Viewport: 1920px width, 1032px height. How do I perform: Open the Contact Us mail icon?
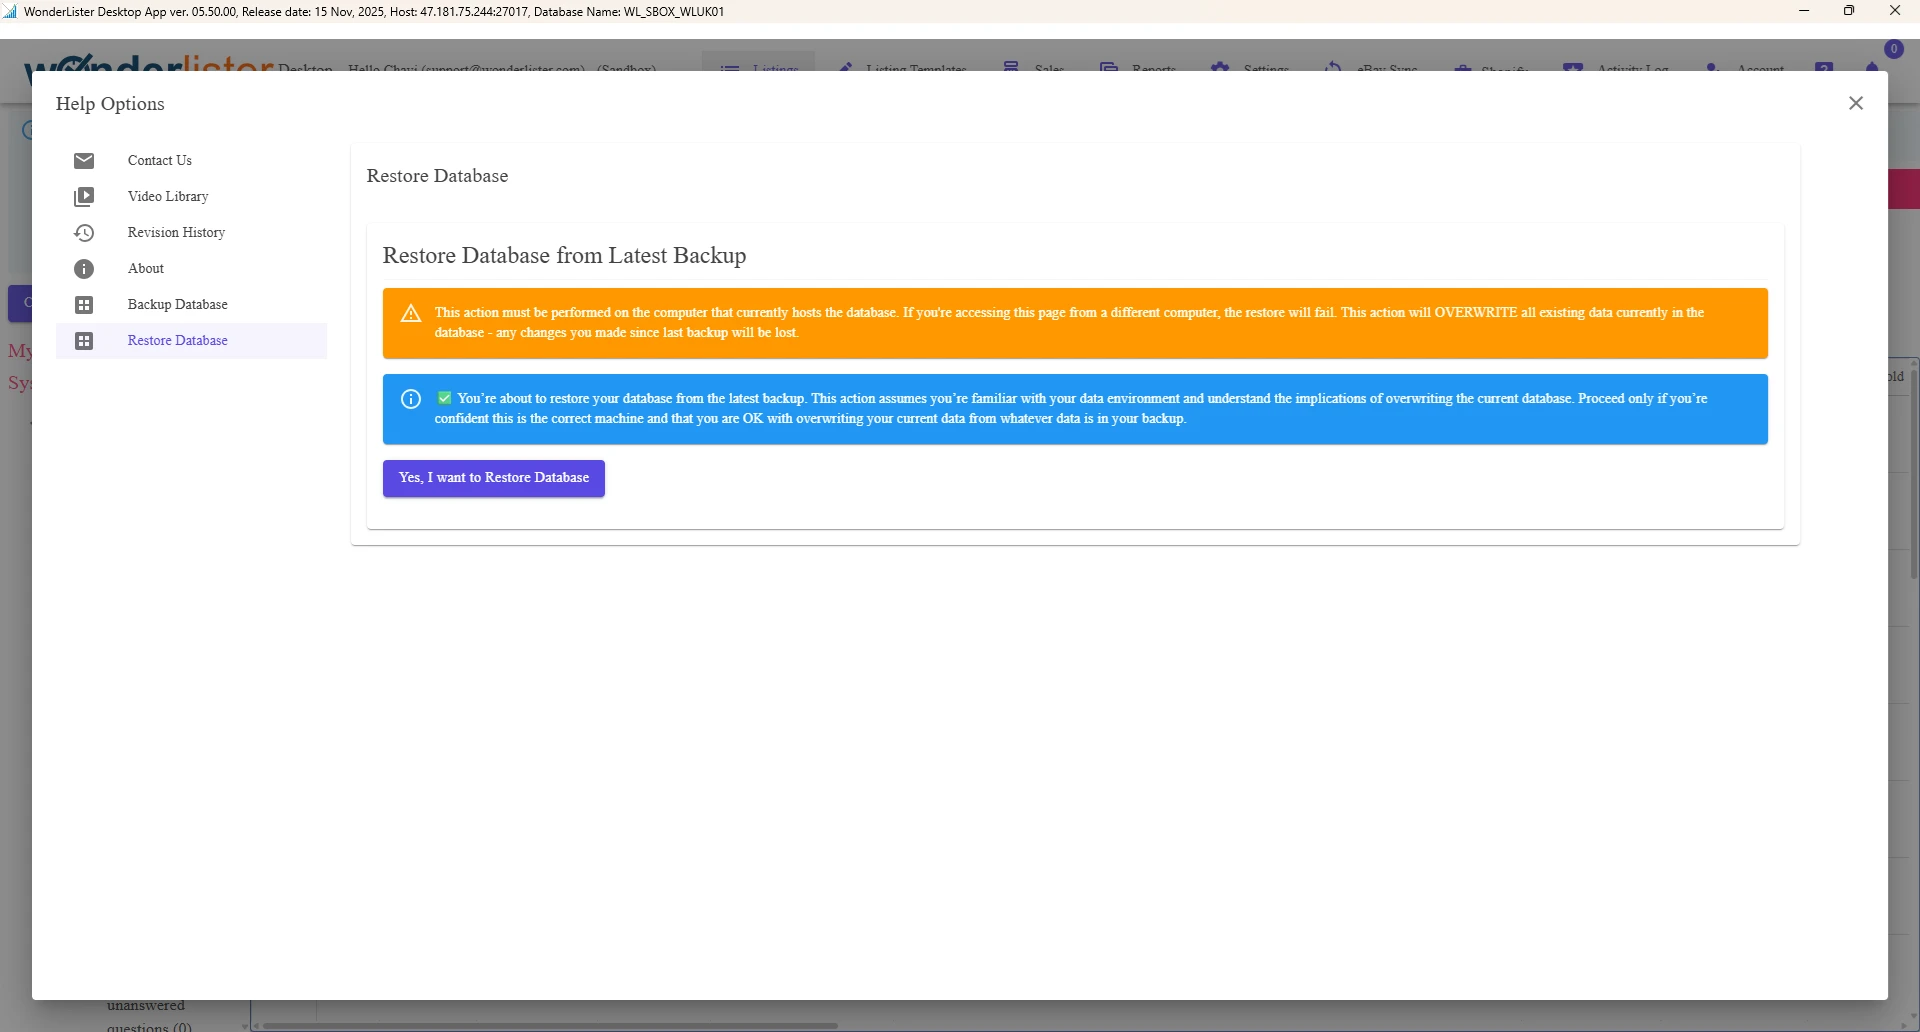pyautogui.click(x=84, y=160)
